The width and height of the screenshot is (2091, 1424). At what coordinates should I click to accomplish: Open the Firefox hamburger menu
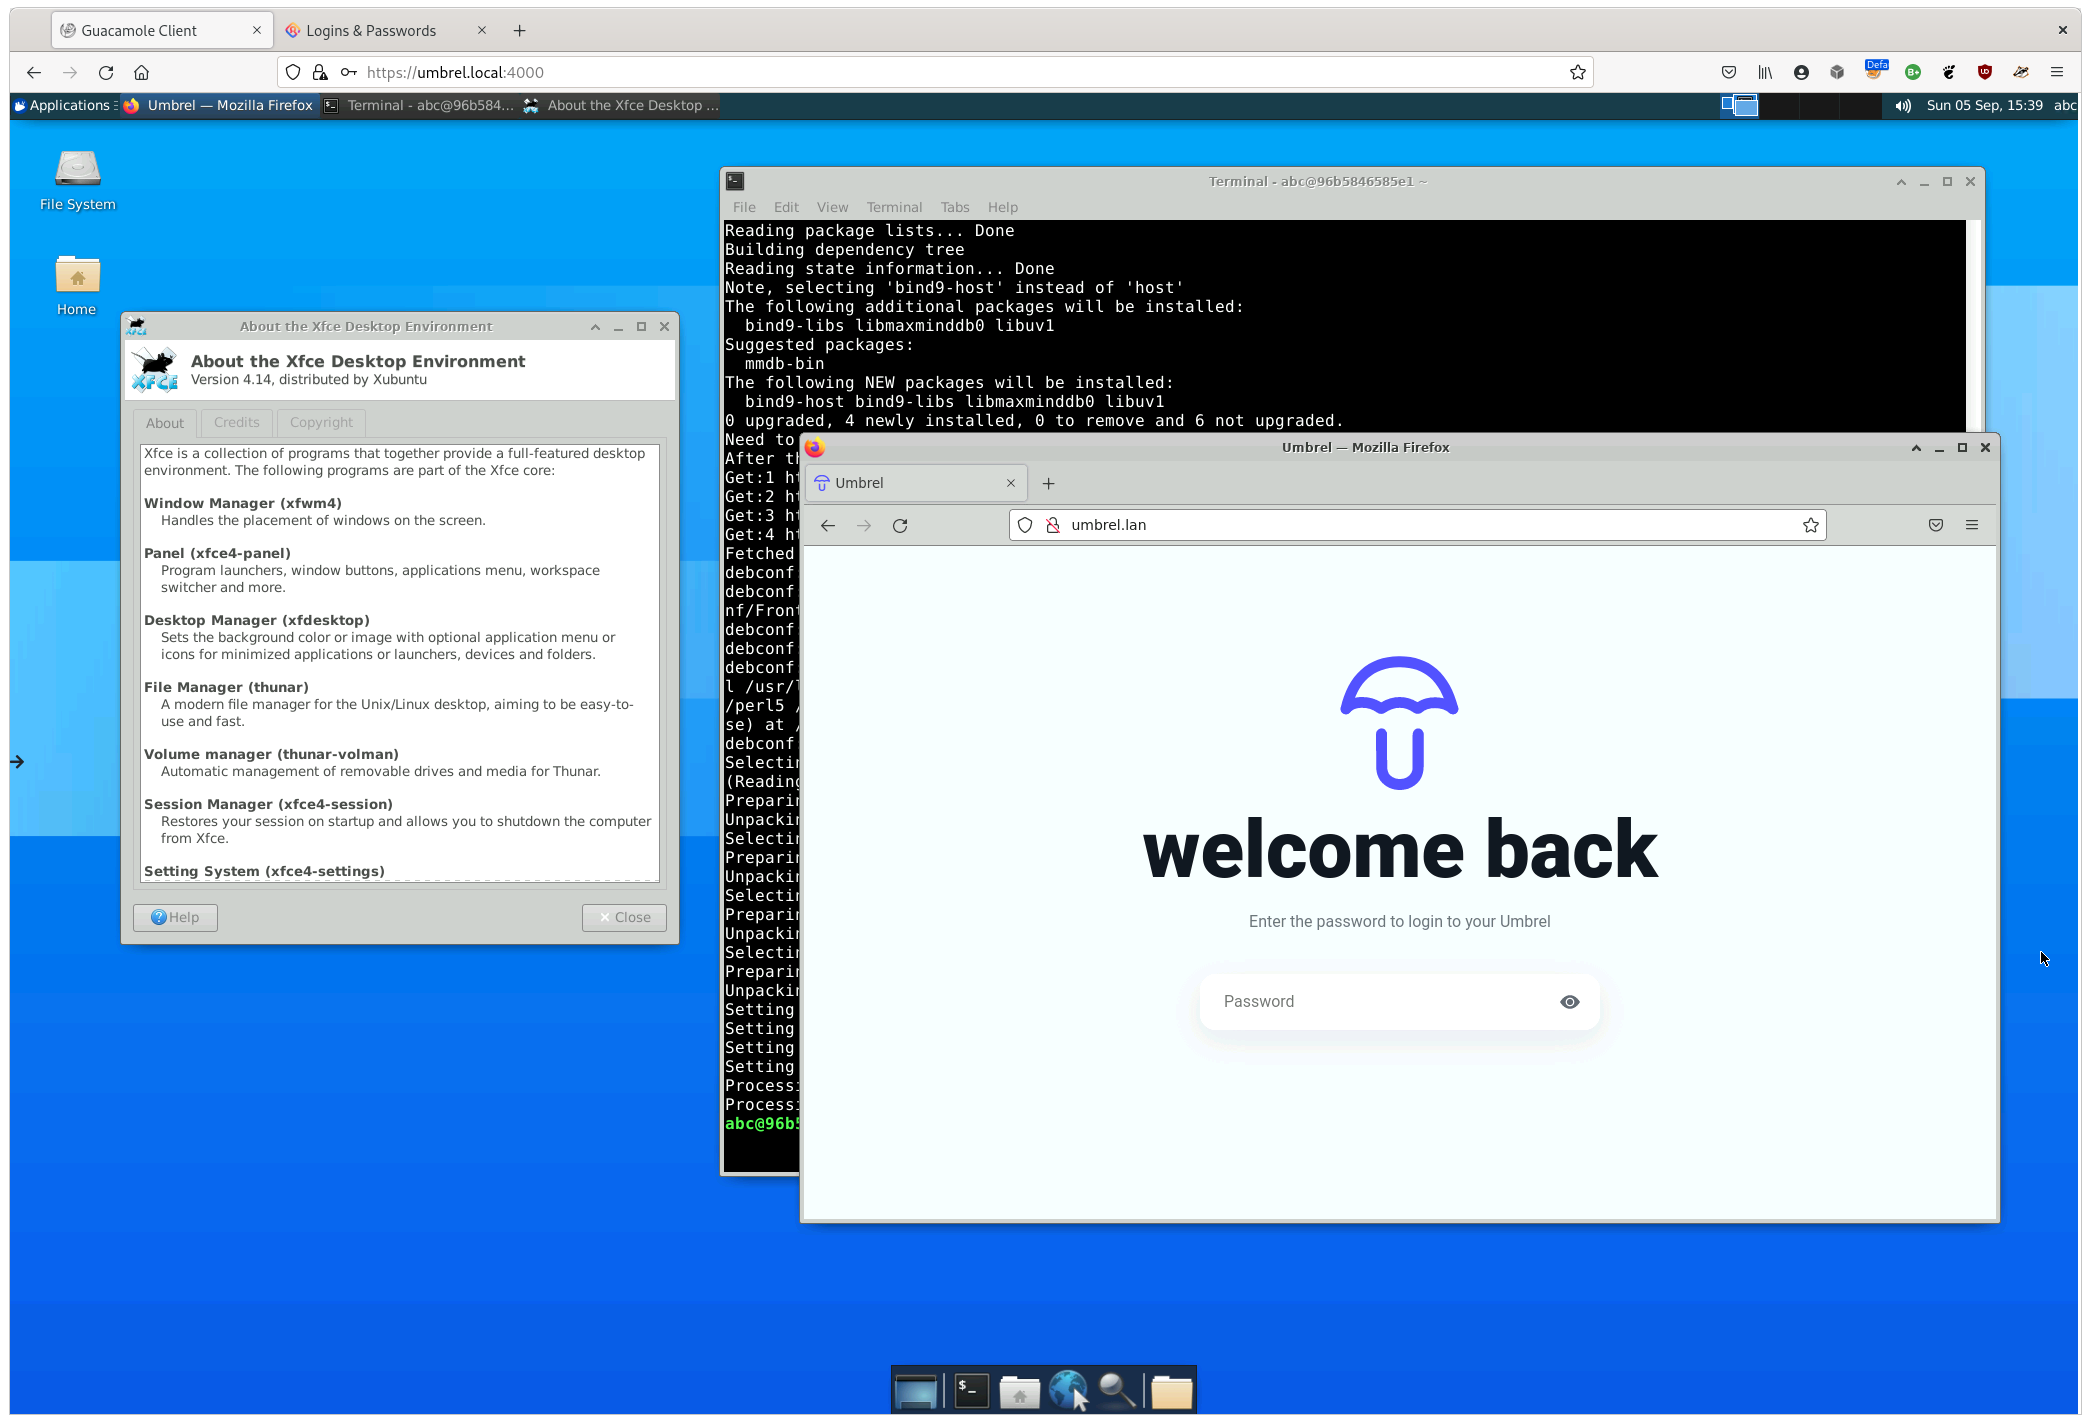point(2056,72)
